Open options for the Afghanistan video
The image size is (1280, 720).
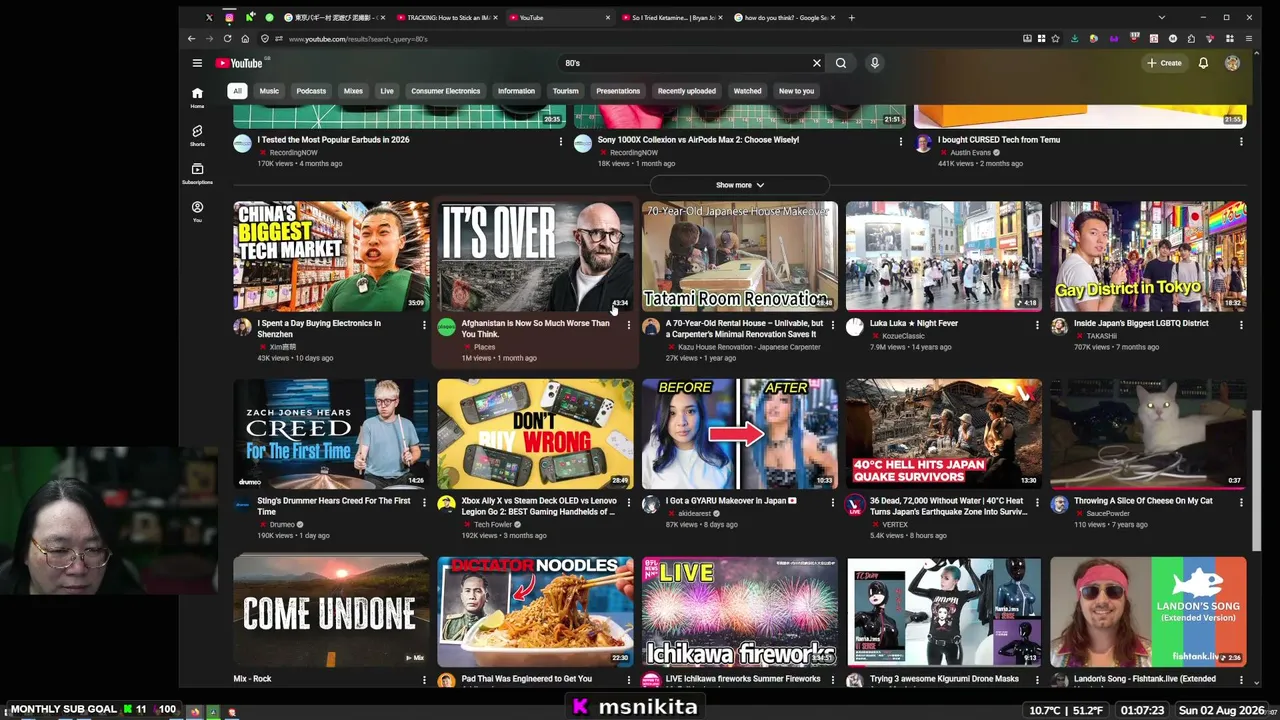pos(628,325)
